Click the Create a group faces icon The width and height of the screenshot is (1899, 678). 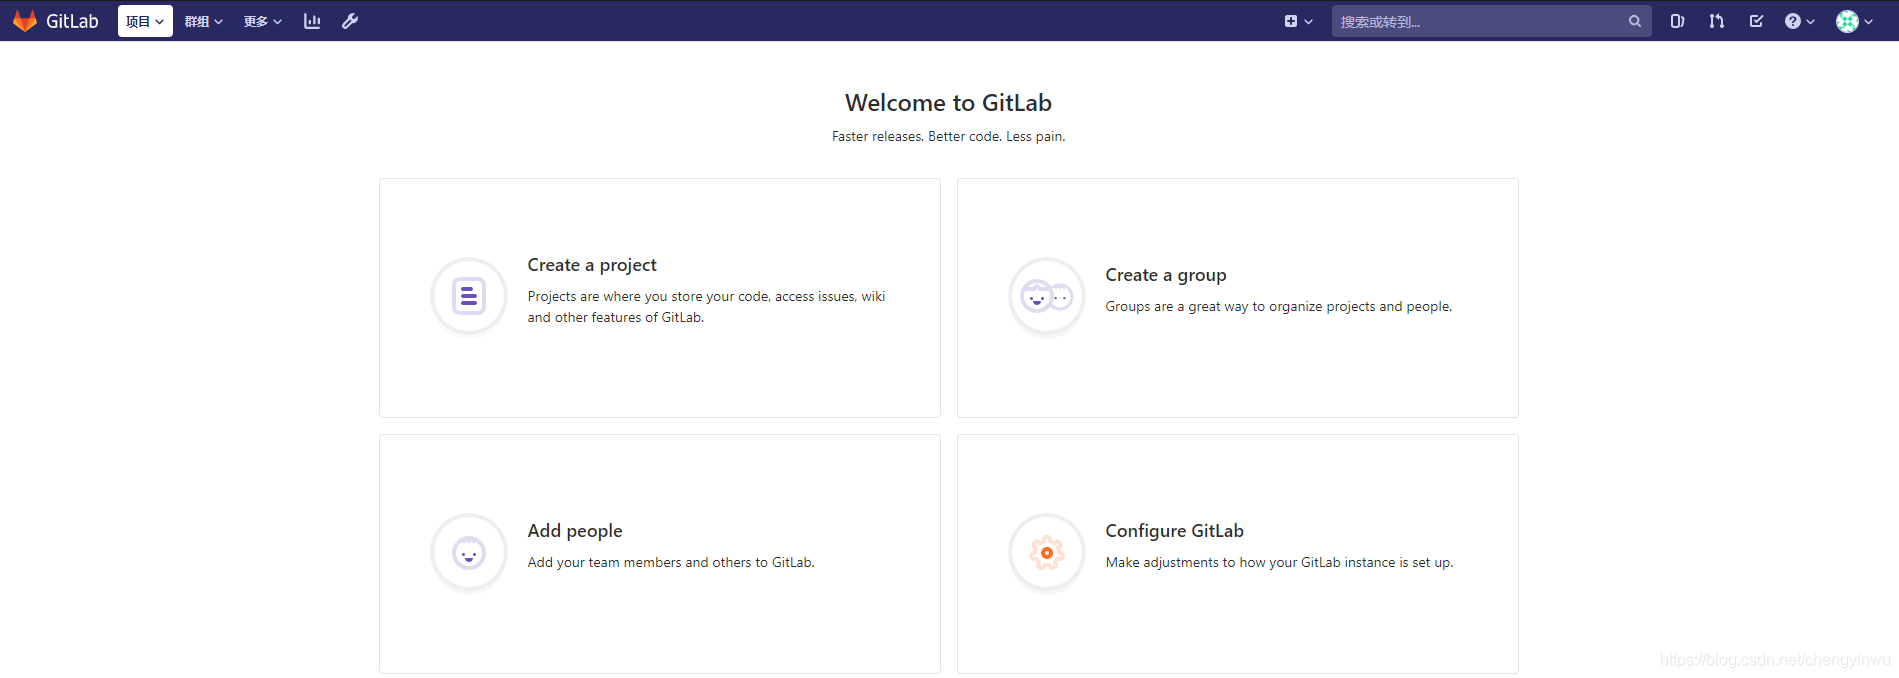(1047, 296)
